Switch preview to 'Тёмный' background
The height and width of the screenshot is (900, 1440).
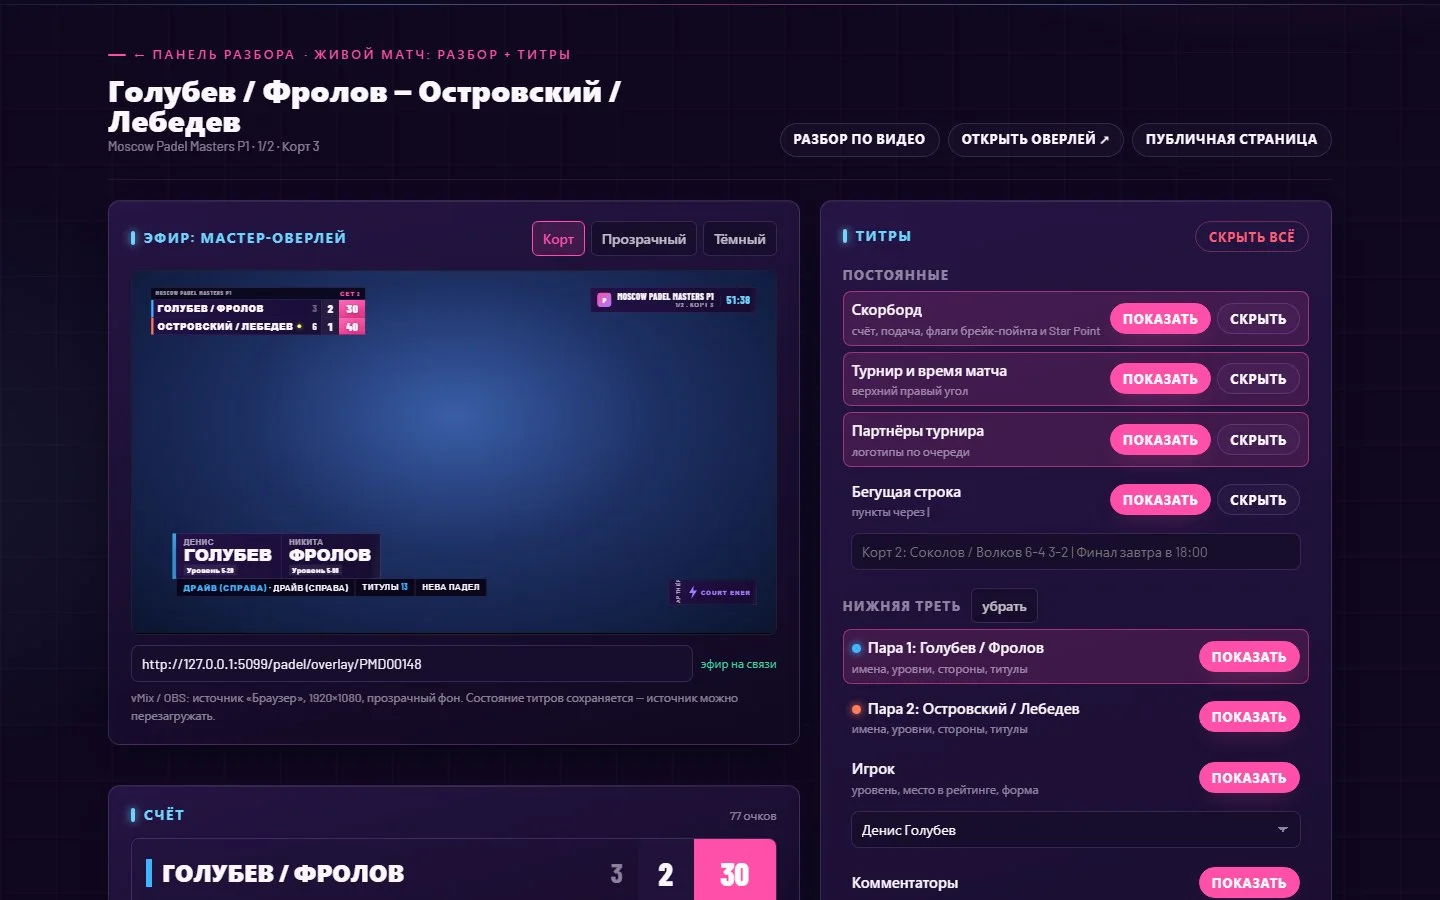pos(740,239)
